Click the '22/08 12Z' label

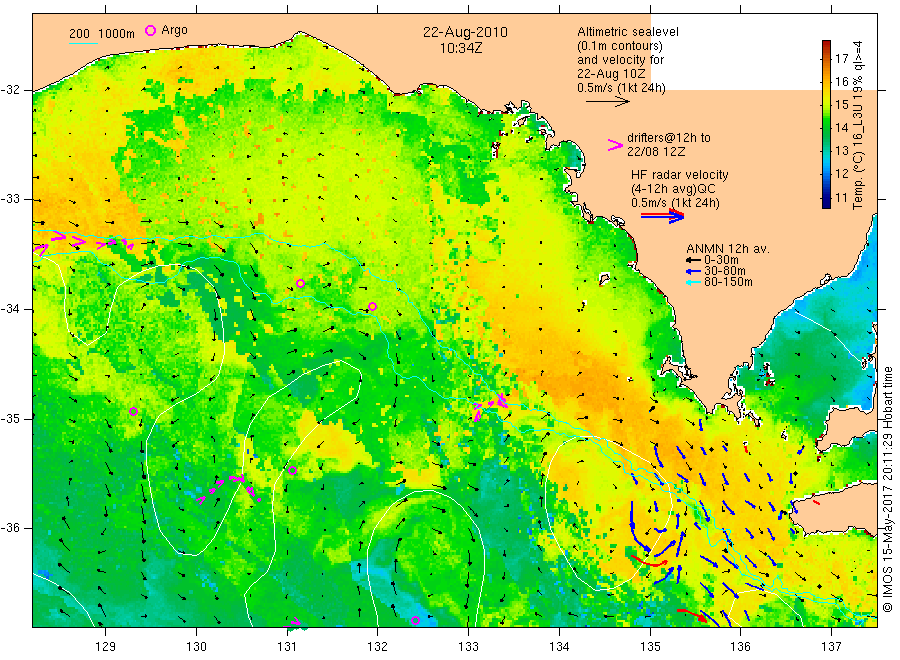coord(656,152)
